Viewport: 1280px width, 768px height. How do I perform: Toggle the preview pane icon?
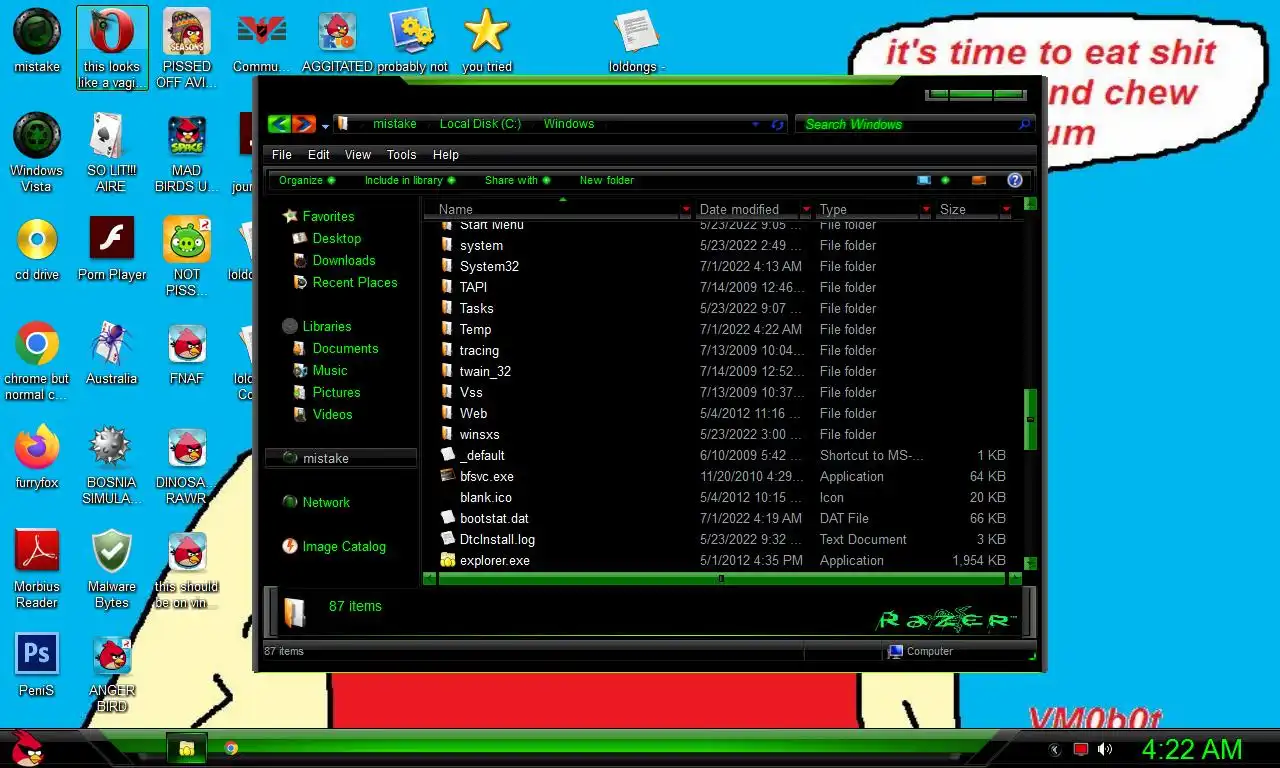pyautogui.click(x=979, y=180)
